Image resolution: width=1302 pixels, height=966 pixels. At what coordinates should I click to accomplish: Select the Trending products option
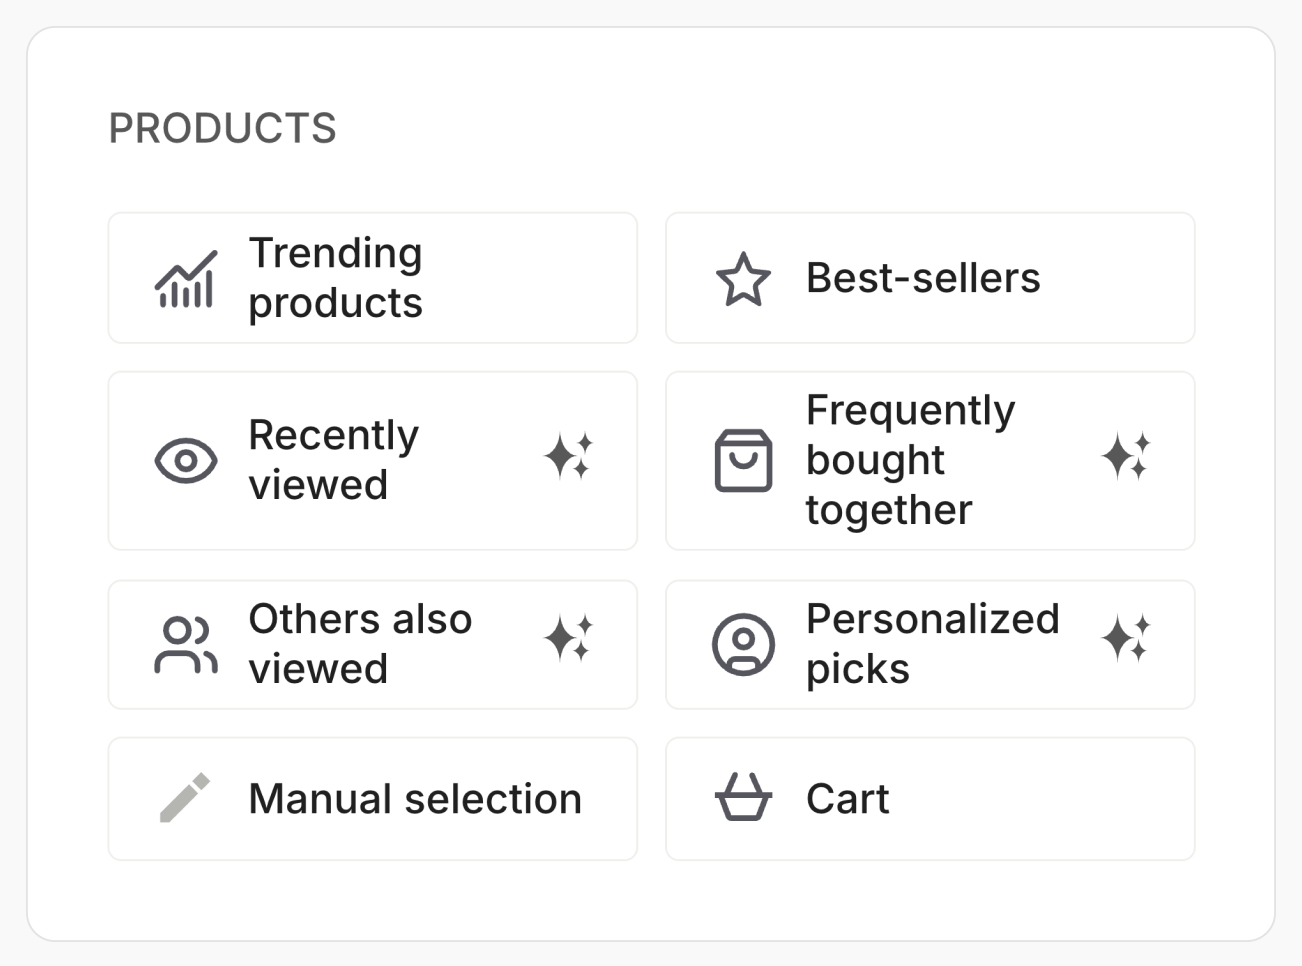(373, 278)
